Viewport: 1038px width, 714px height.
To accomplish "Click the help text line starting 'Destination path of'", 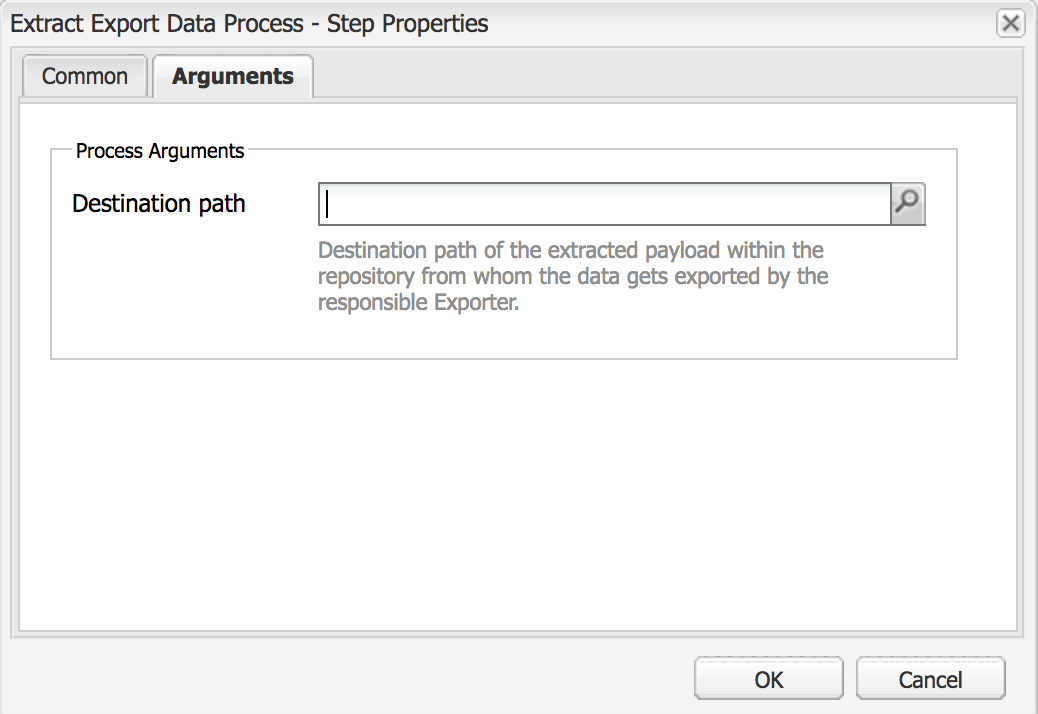I will (x=571, y=250).
